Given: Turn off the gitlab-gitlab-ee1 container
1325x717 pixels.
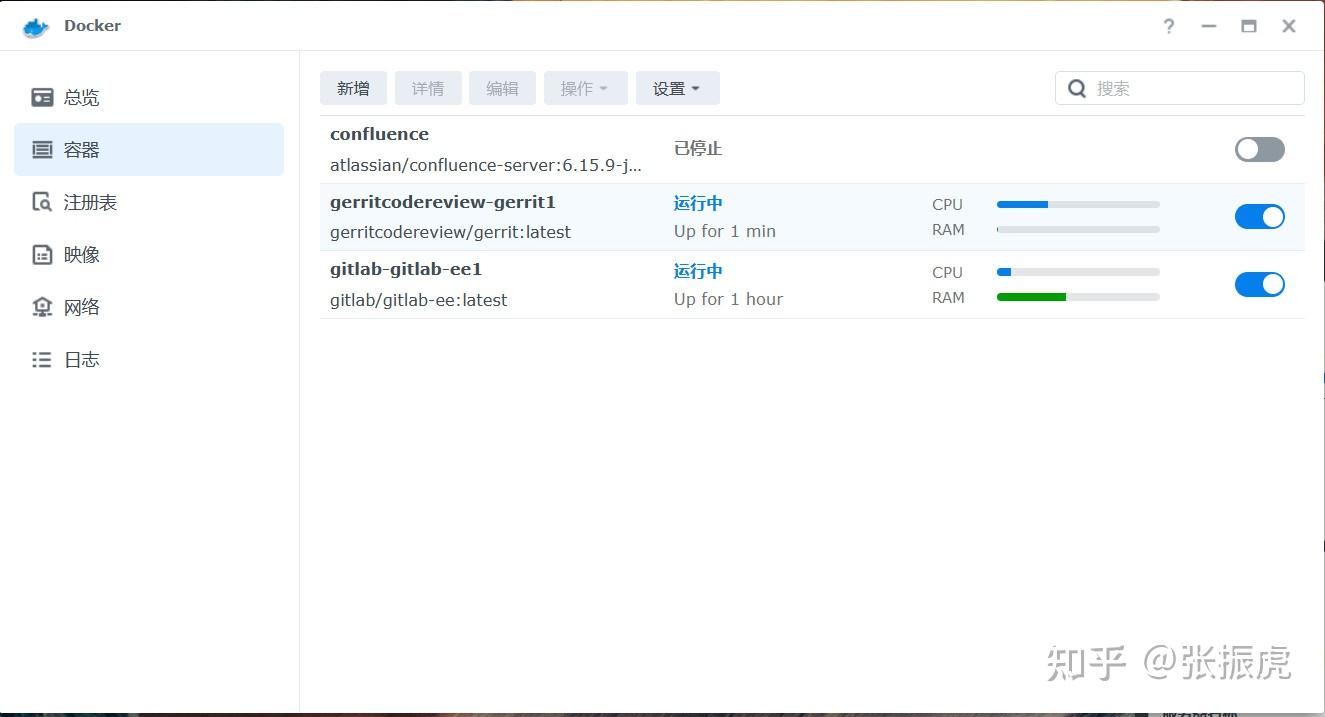Looking at the screenshot, I should pyautogui.click(x=1259, y=284).
